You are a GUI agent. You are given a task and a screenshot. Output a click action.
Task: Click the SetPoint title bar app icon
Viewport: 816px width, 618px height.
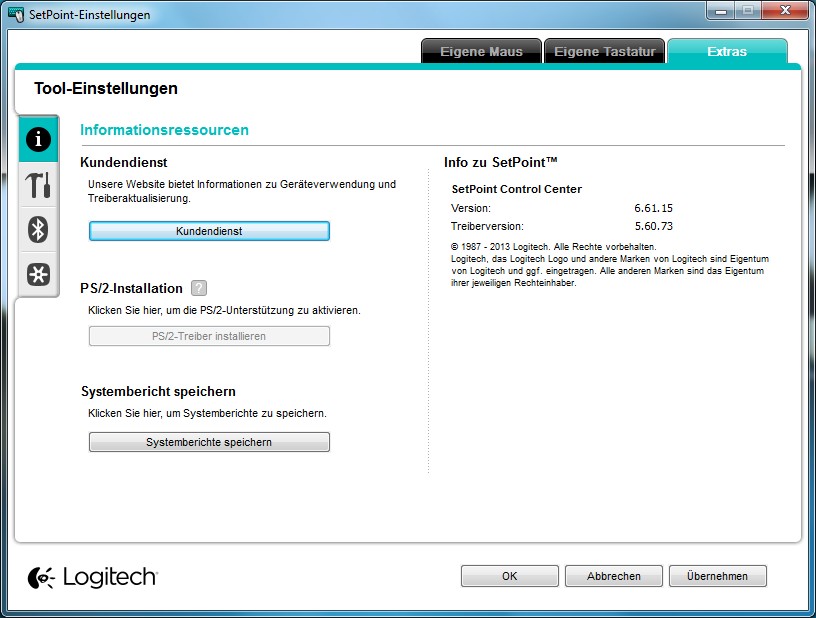[16, 14]
